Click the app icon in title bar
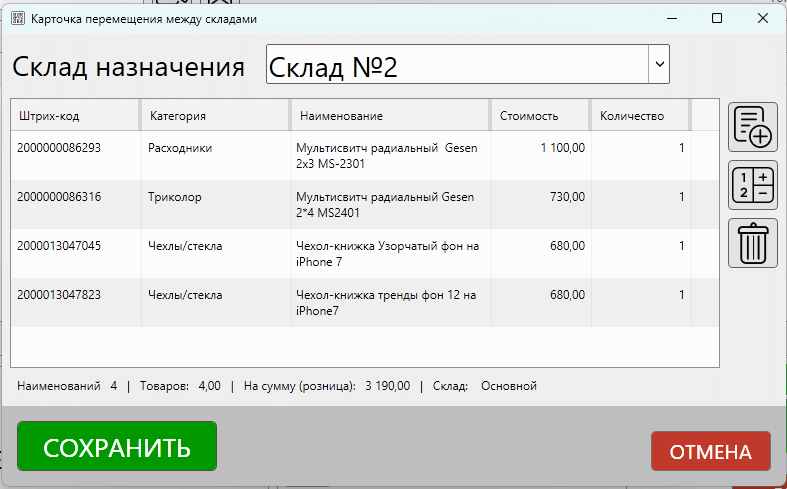Image resolution: width=787 pixels, height=489 pixels. [x=18, y=19]
